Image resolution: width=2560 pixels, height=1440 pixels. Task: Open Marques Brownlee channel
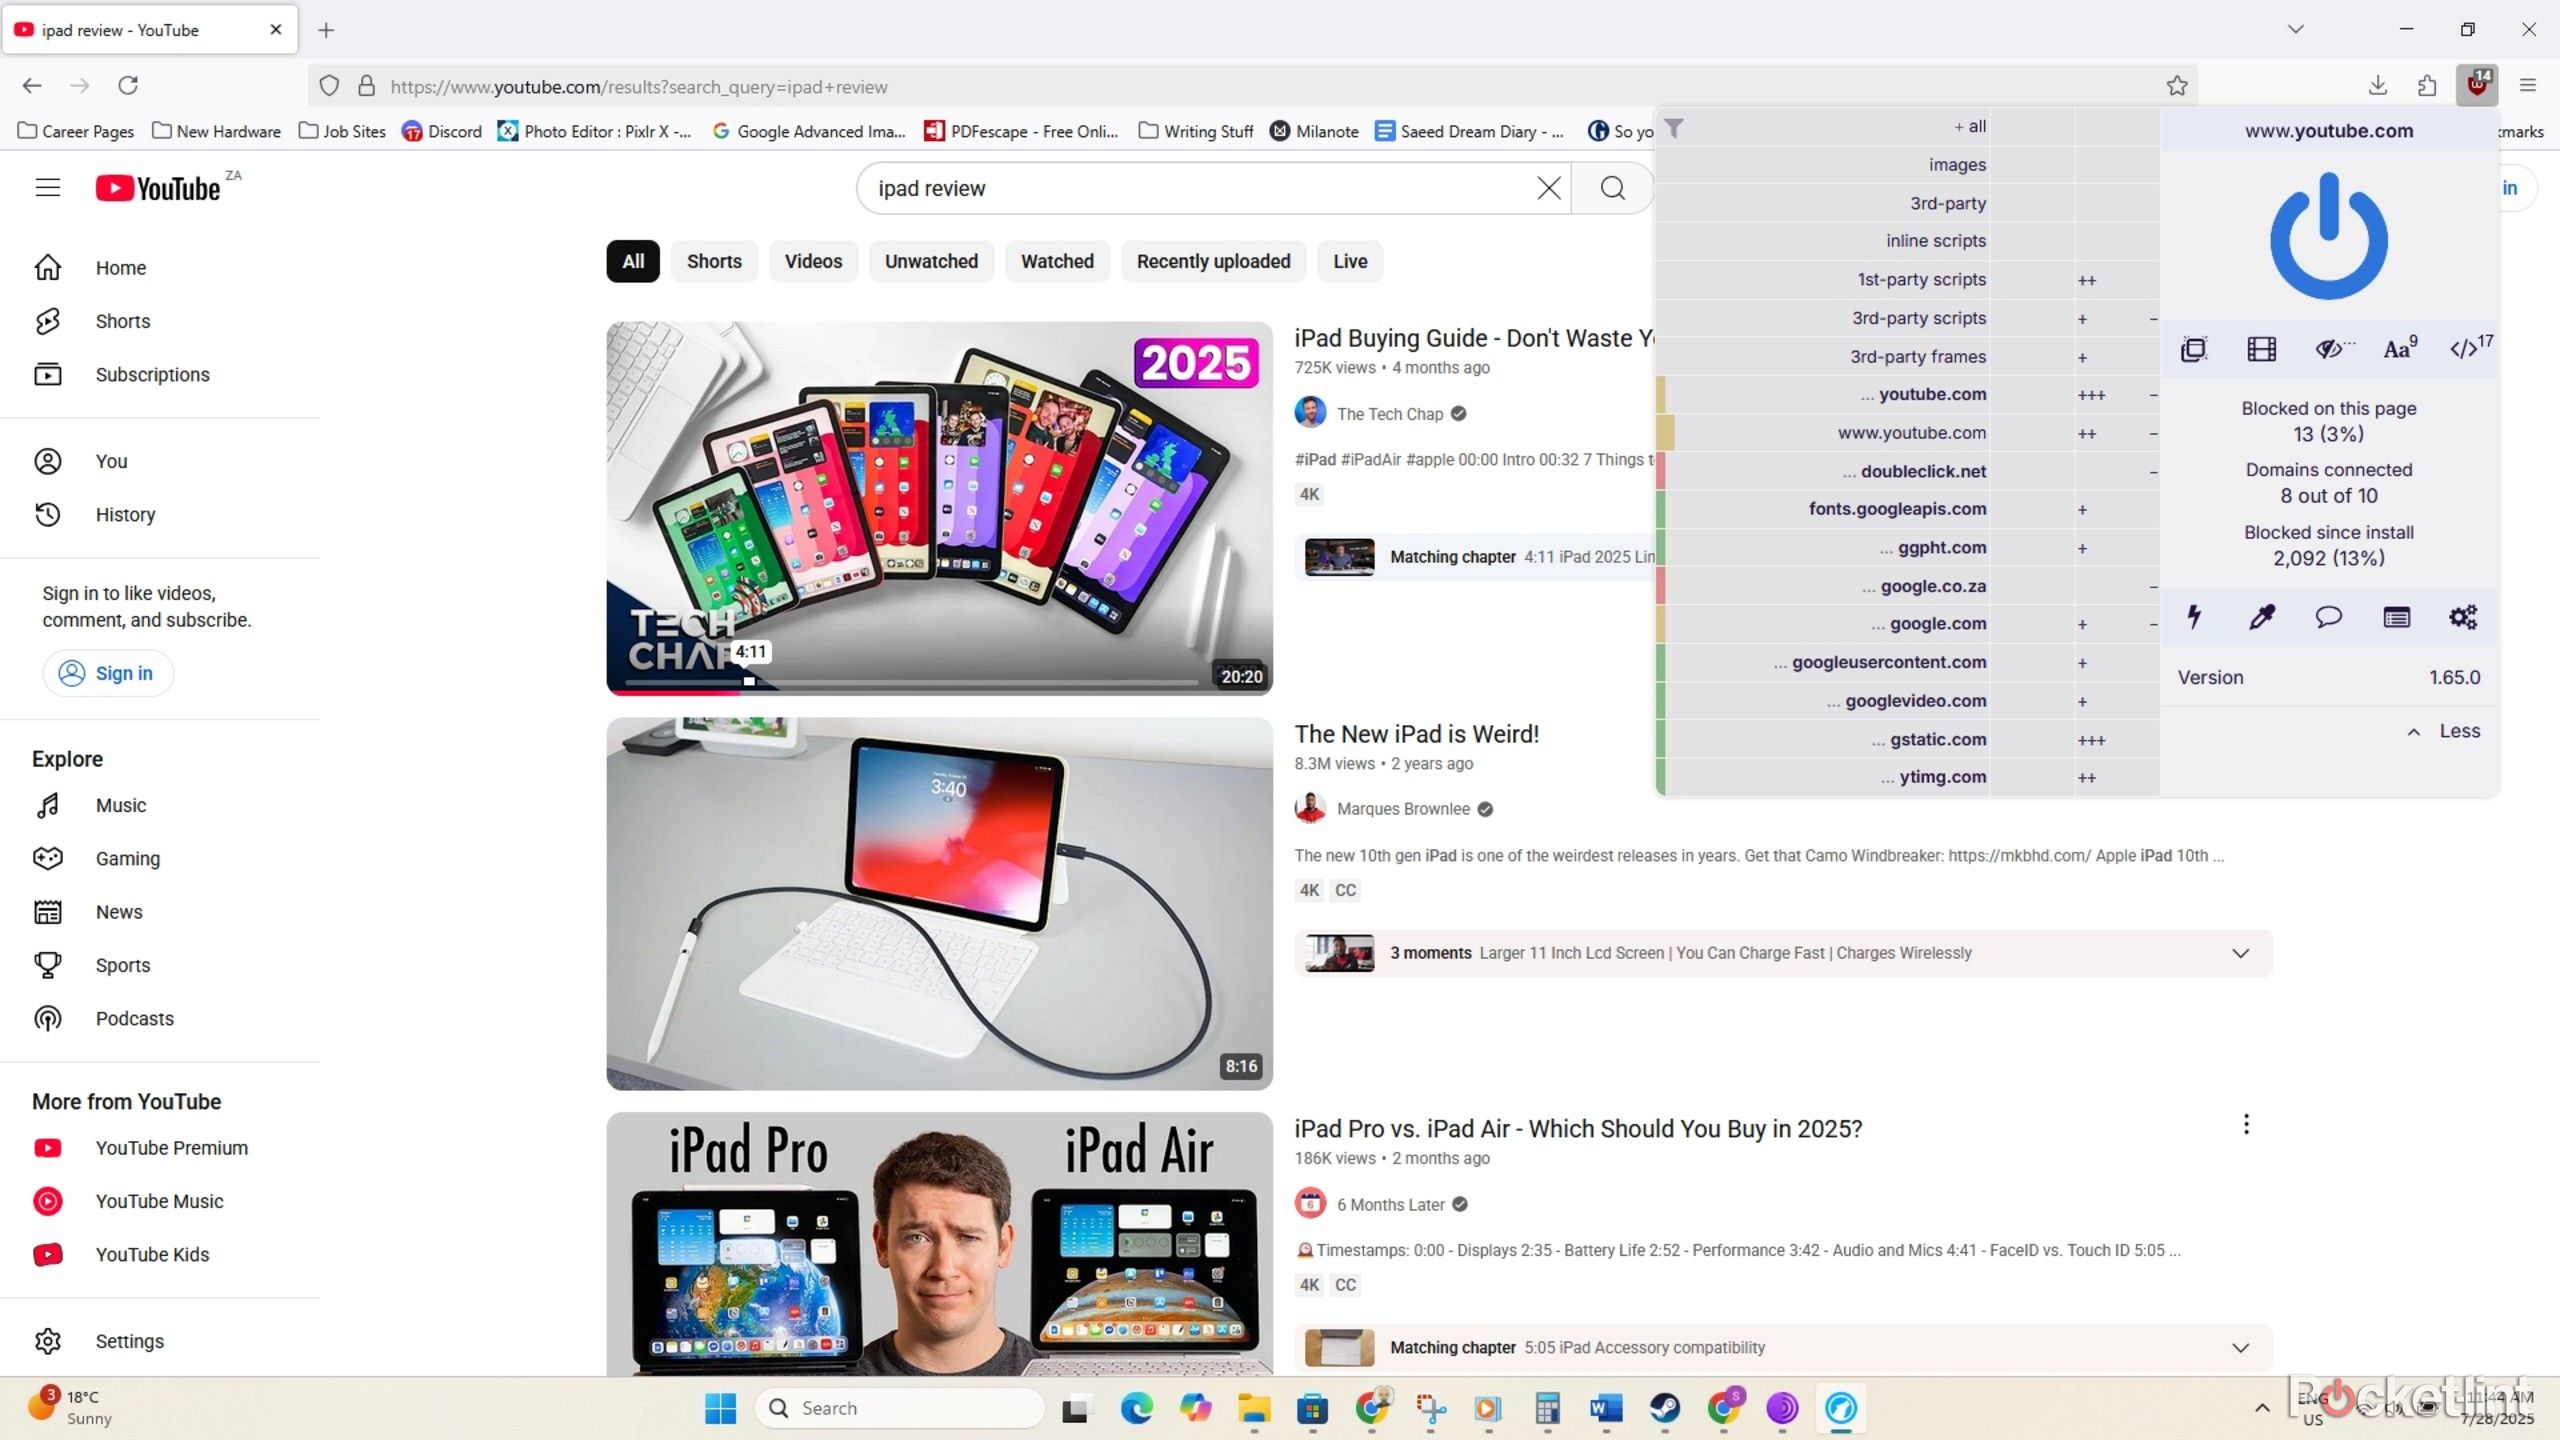[x=1403, y=809]
